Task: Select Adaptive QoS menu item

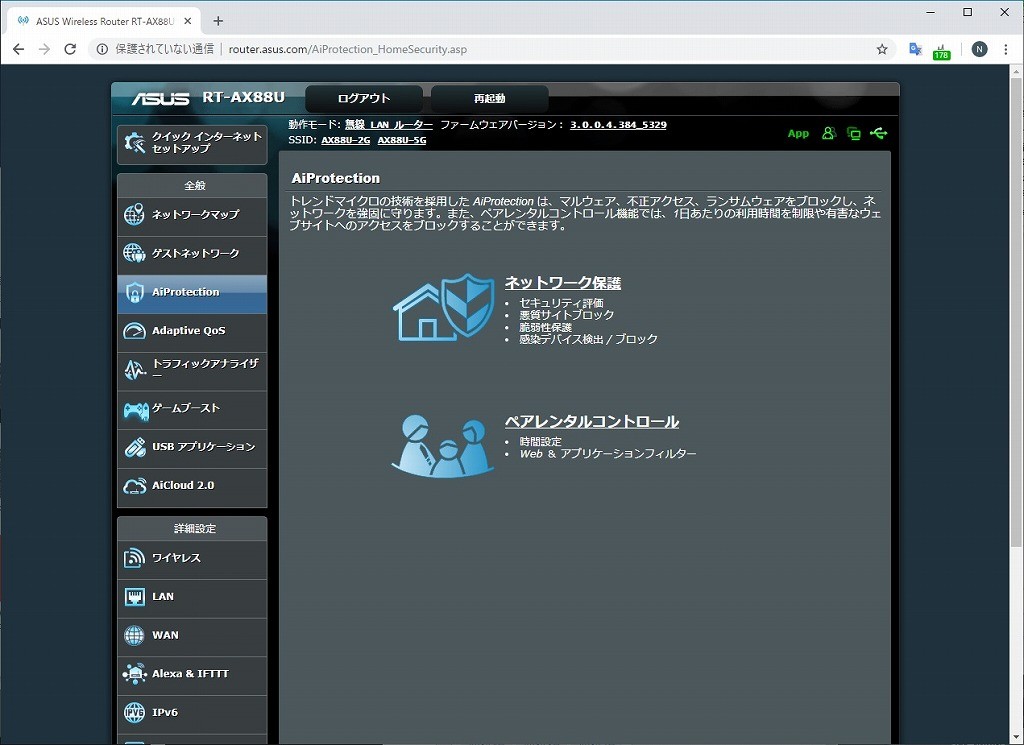Action: pyautogui.click(x=192, y=331)
